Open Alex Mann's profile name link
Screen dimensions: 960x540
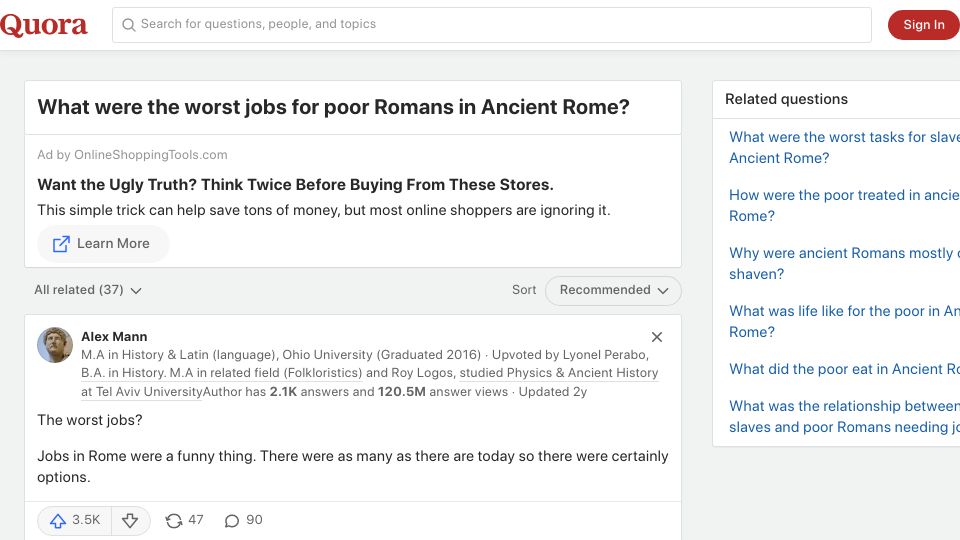[x=114, y=337]
